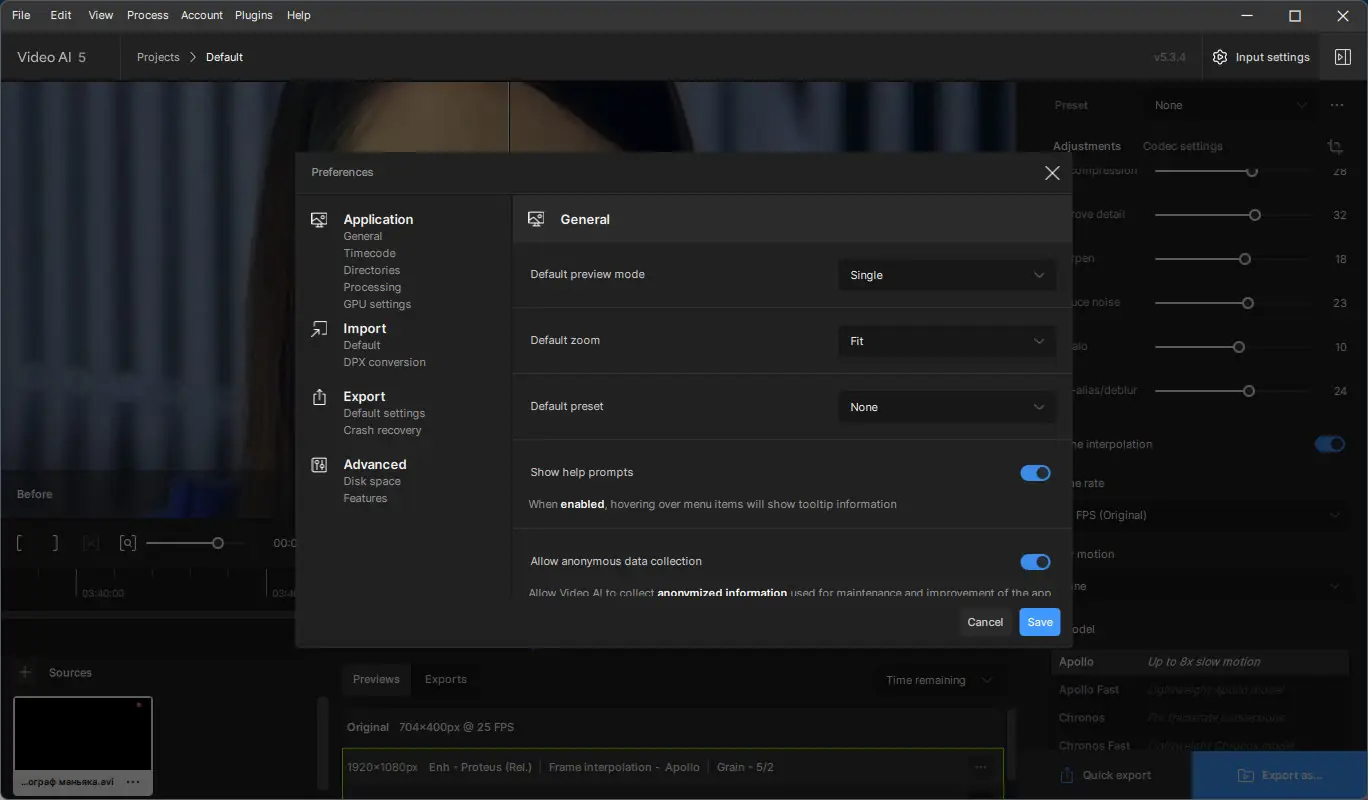Click the Input settings gear icon

click(x=1220, y=57)
